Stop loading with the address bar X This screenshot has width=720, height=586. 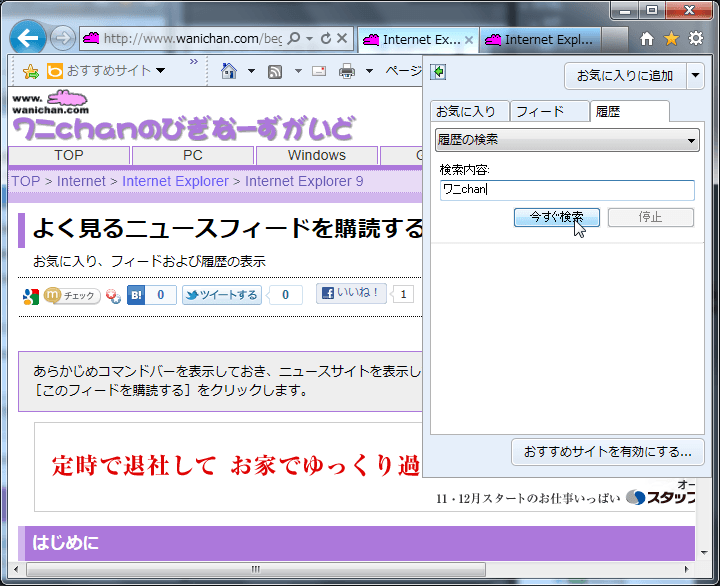point(342,38)
